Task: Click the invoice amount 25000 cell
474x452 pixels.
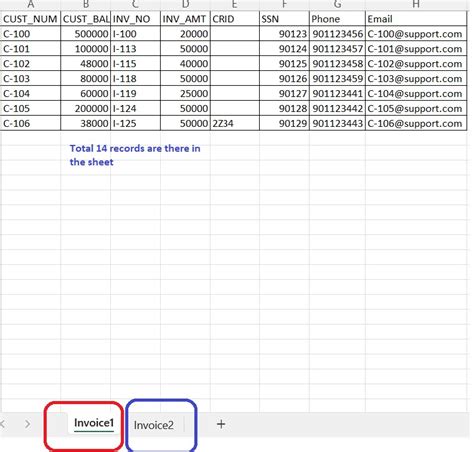Action: (185, 94)
